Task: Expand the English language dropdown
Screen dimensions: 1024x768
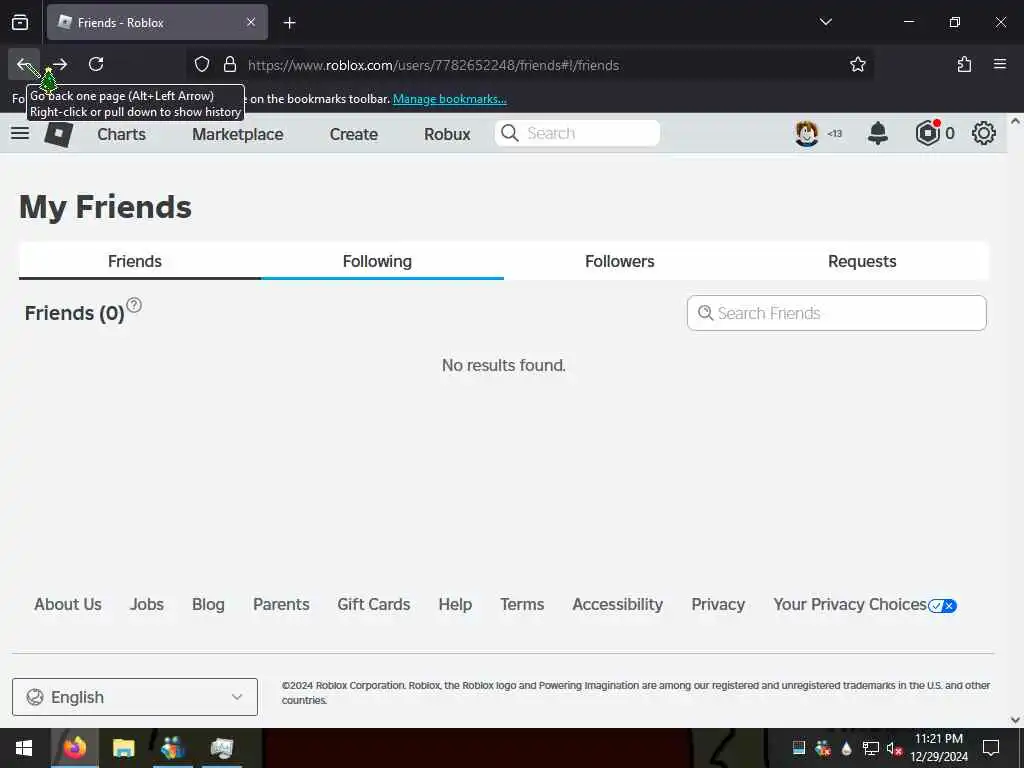Action: [135, 697]
